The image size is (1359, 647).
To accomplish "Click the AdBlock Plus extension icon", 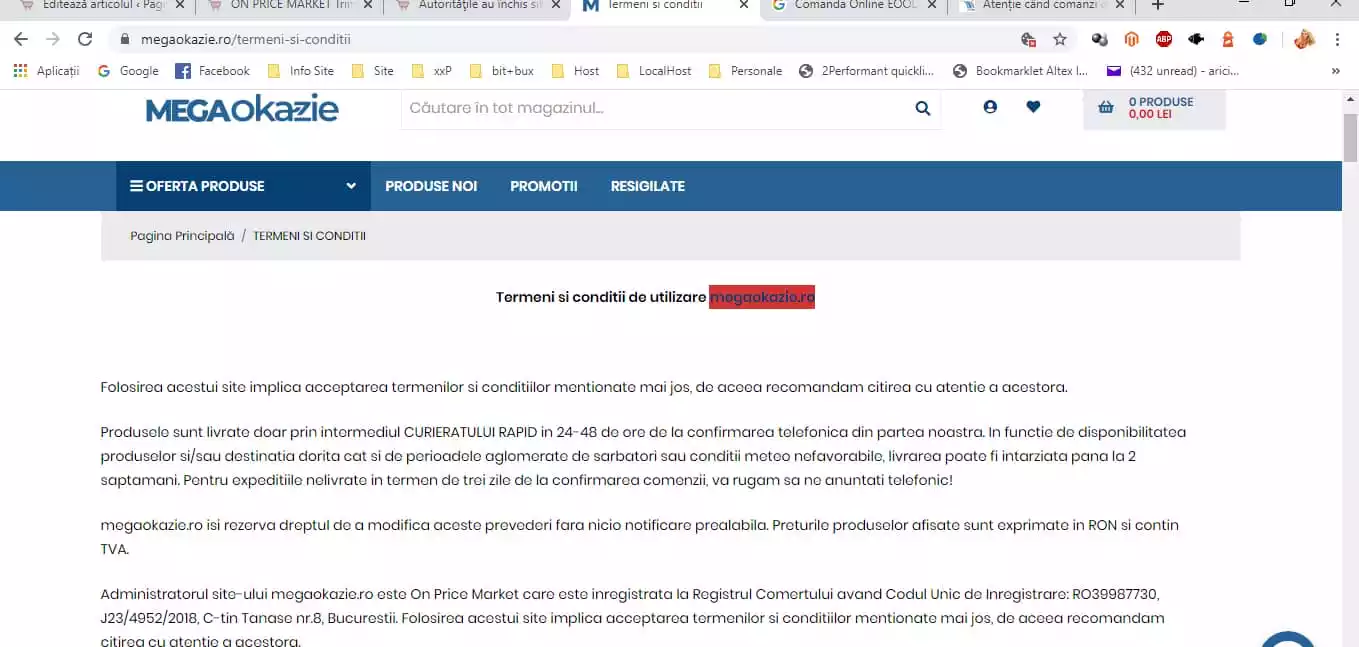I will (x=1164, y=40).
